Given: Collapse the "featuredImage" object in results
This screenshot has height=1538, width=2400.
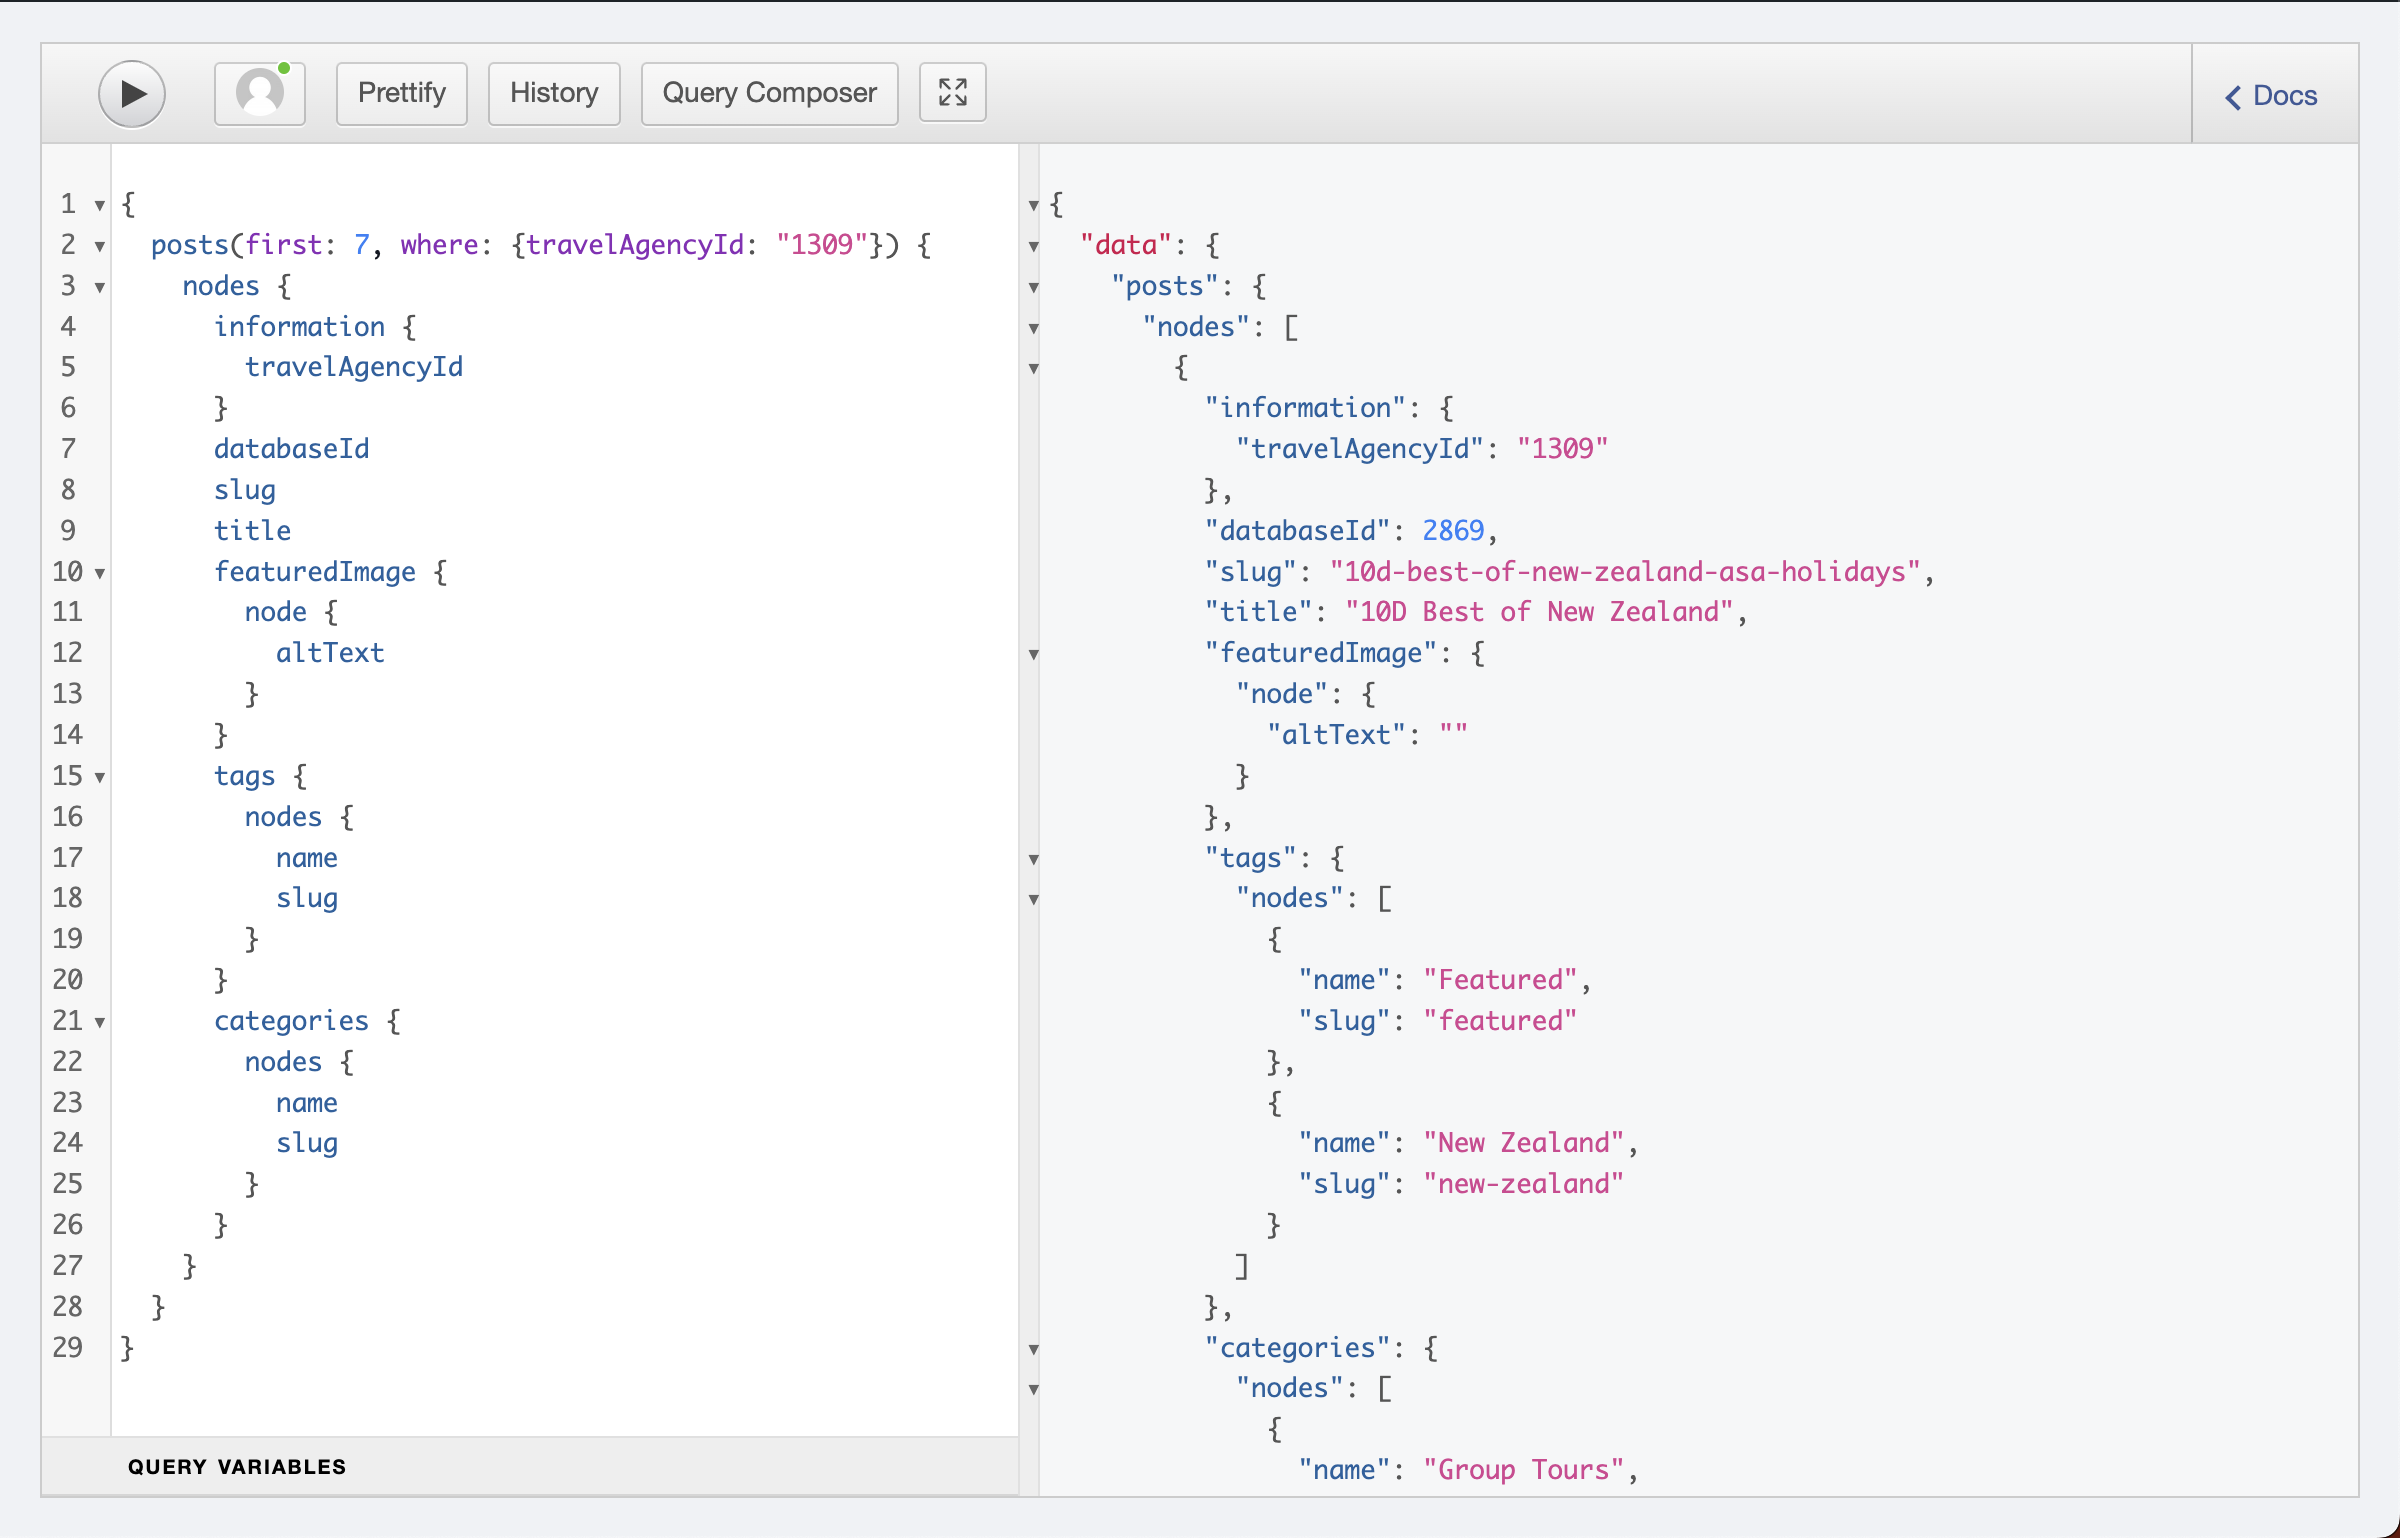Looking at the screenshot, I should click(1034, 655).
